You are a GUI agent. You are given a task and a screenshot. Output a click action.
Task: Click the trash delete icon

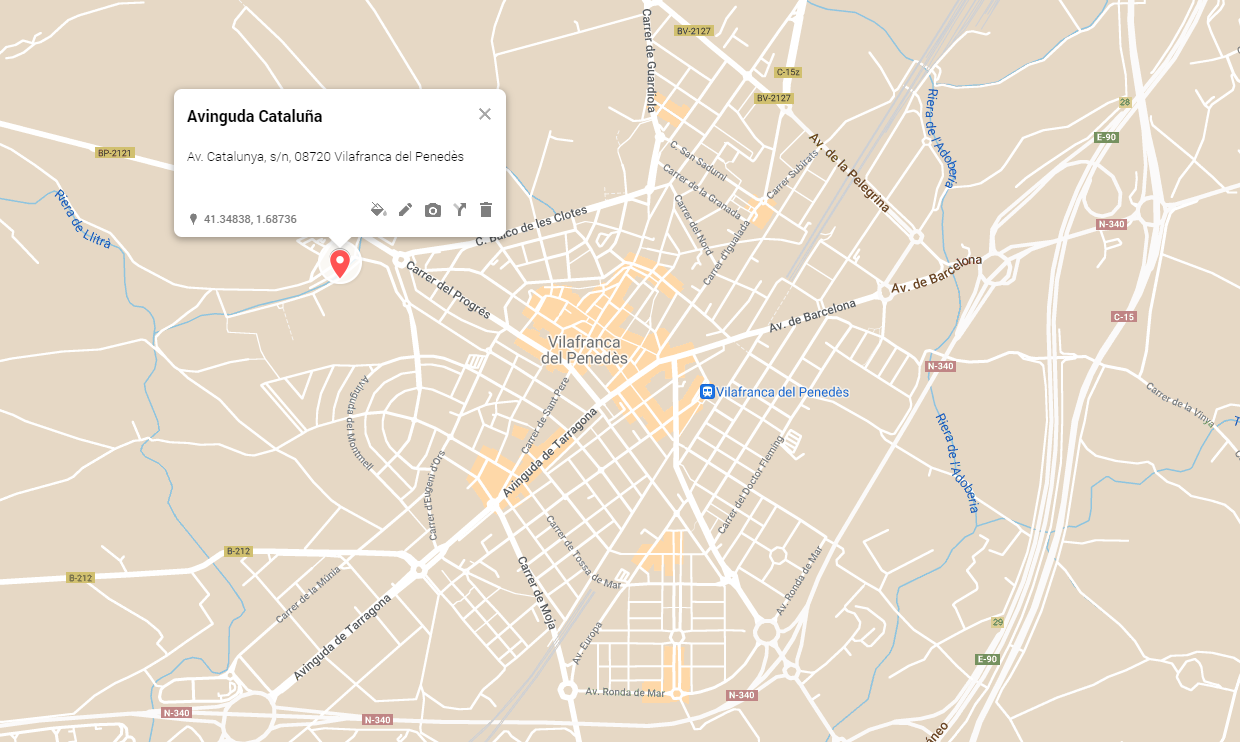486,209
